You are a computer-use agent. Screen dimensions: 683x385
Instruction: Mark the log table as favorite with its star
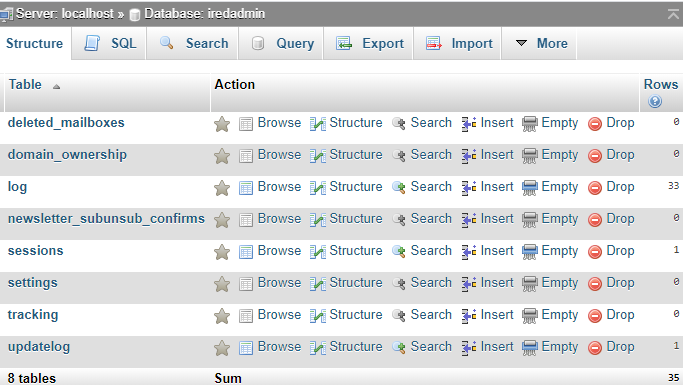(222, 188)
